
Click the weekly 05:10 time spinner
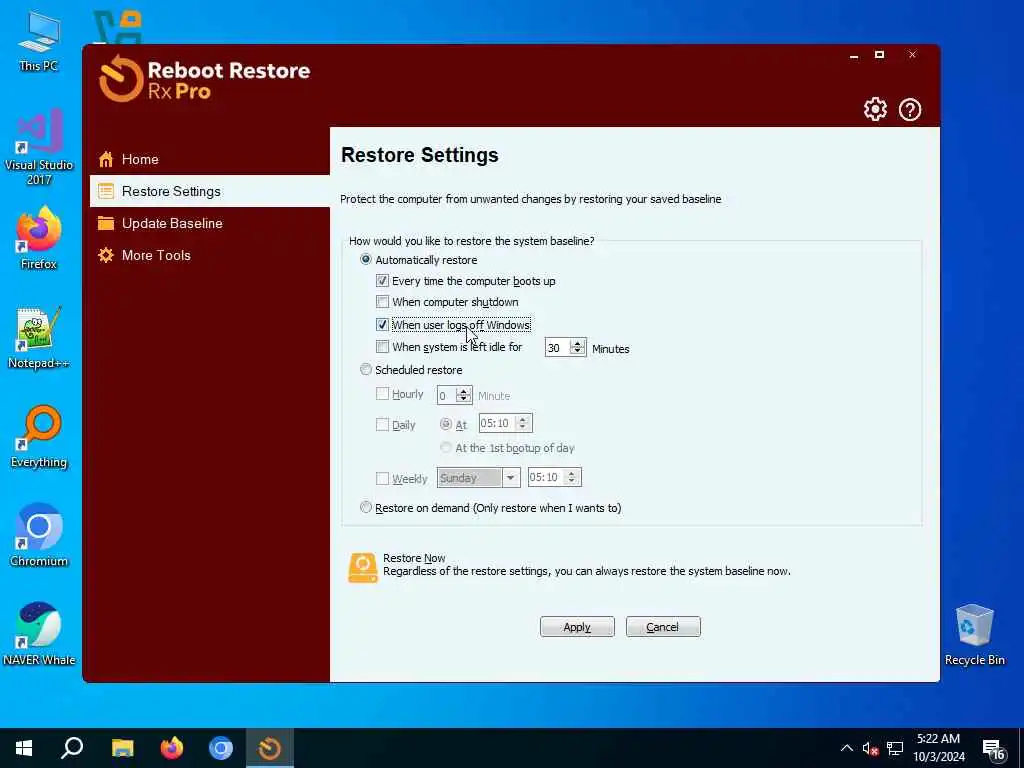571,477
